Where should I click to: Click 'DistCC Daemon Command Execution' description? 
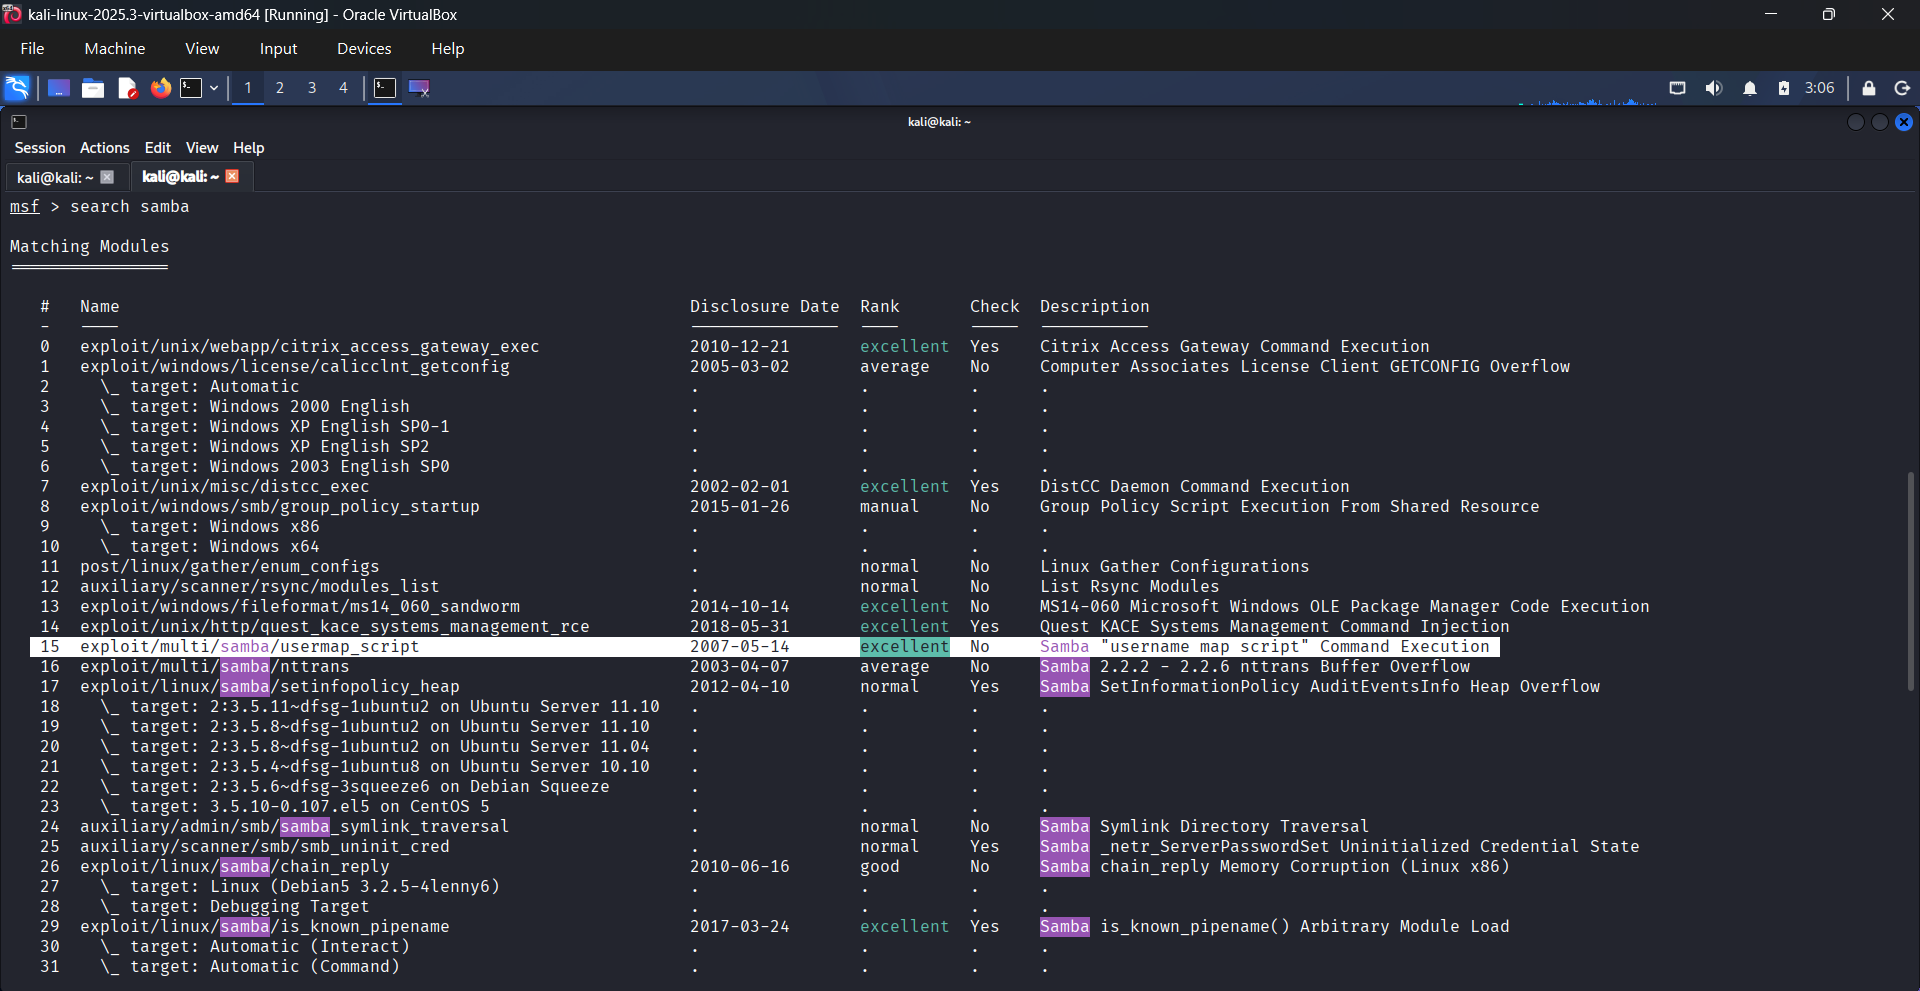coord(1195,487)
